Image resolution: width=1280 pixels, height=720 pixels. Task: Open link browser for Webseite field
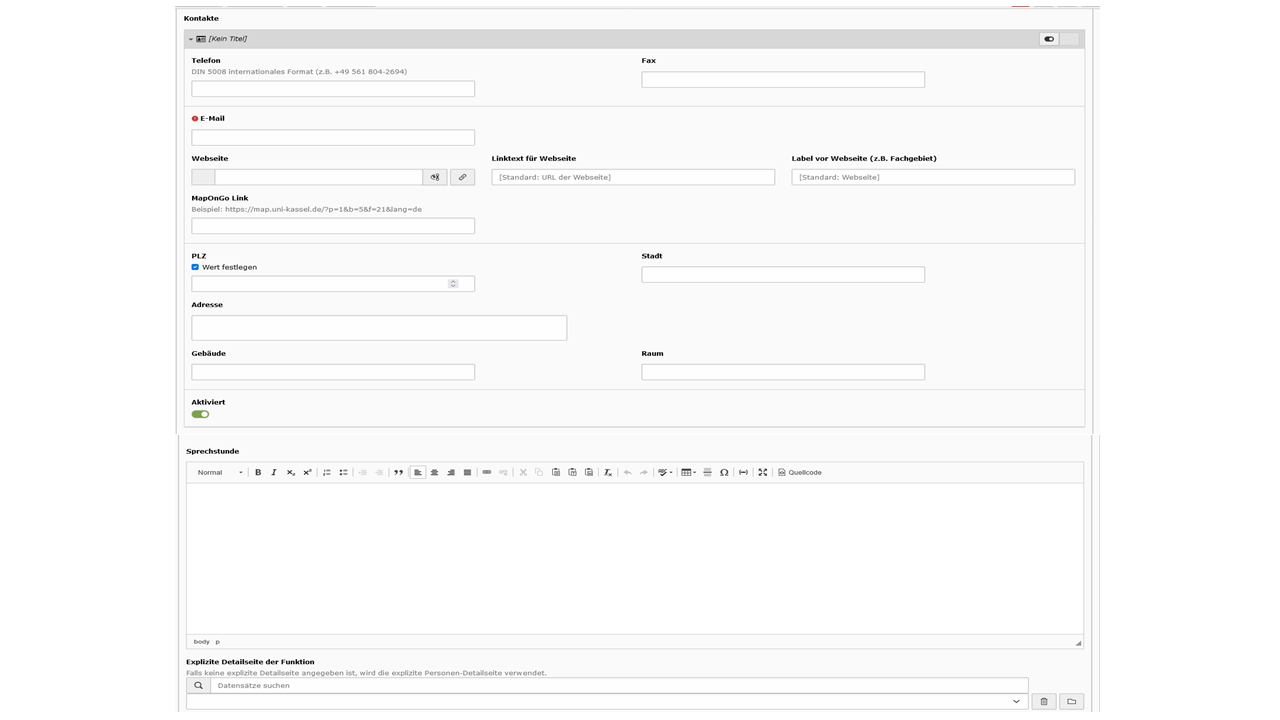(x=462, y=177)
